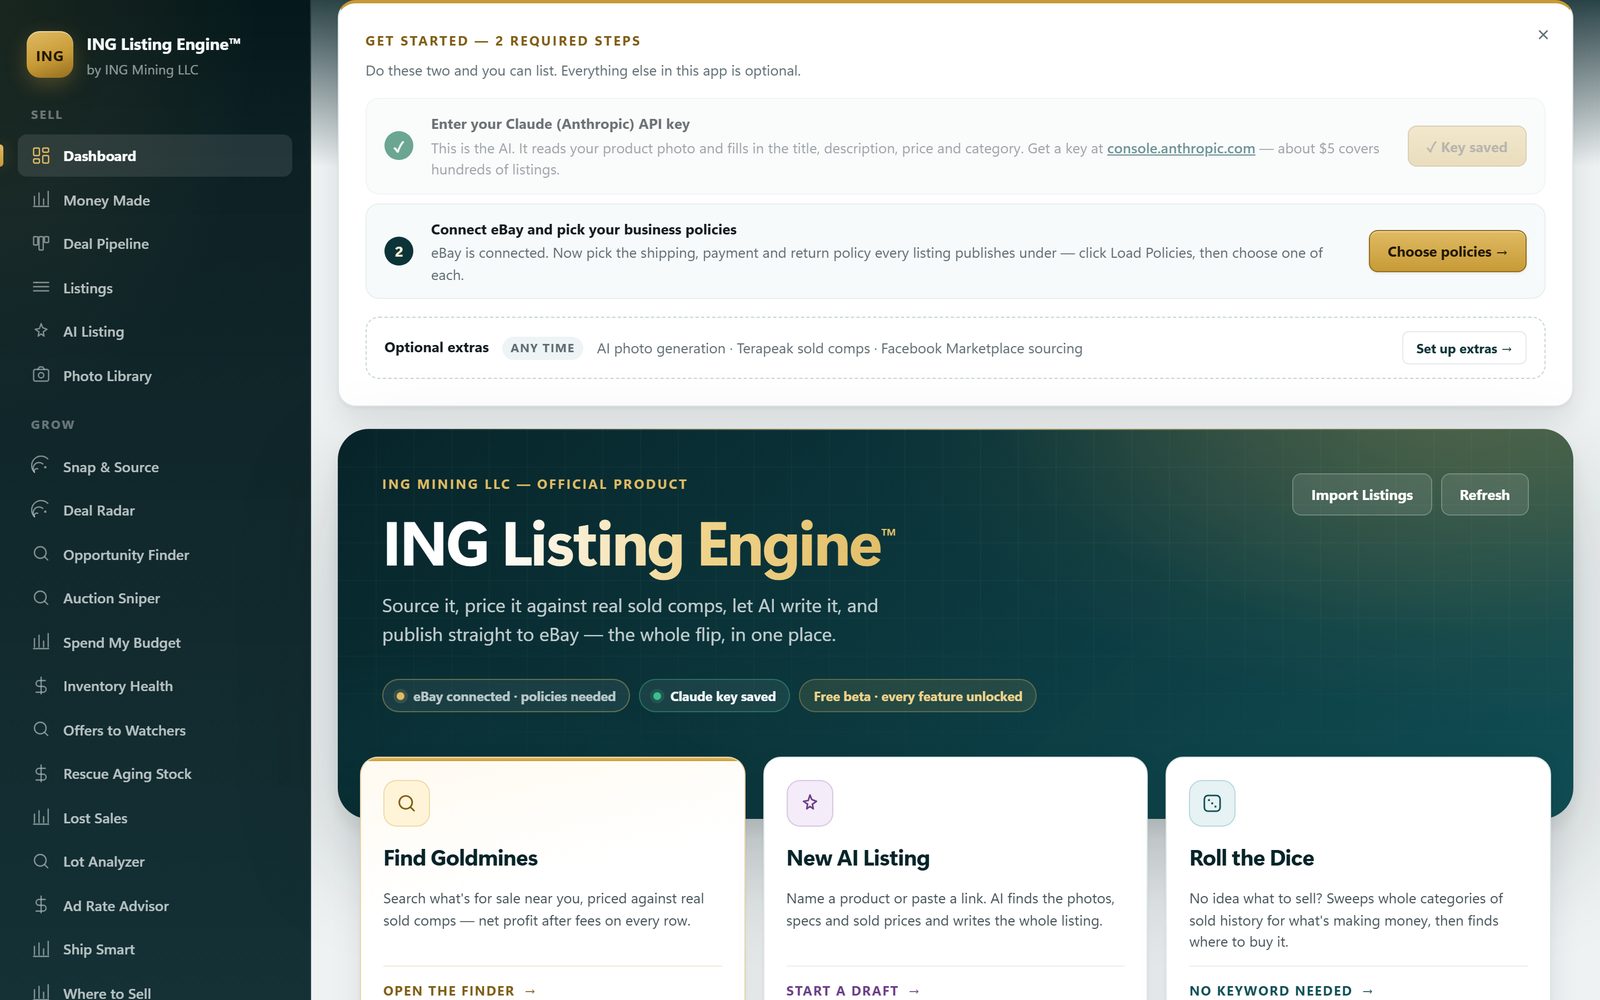Screen dimensions: 1600x1000
Task: Click the Ad Rate Advisor dollar icon
Action: coord(41,905)
